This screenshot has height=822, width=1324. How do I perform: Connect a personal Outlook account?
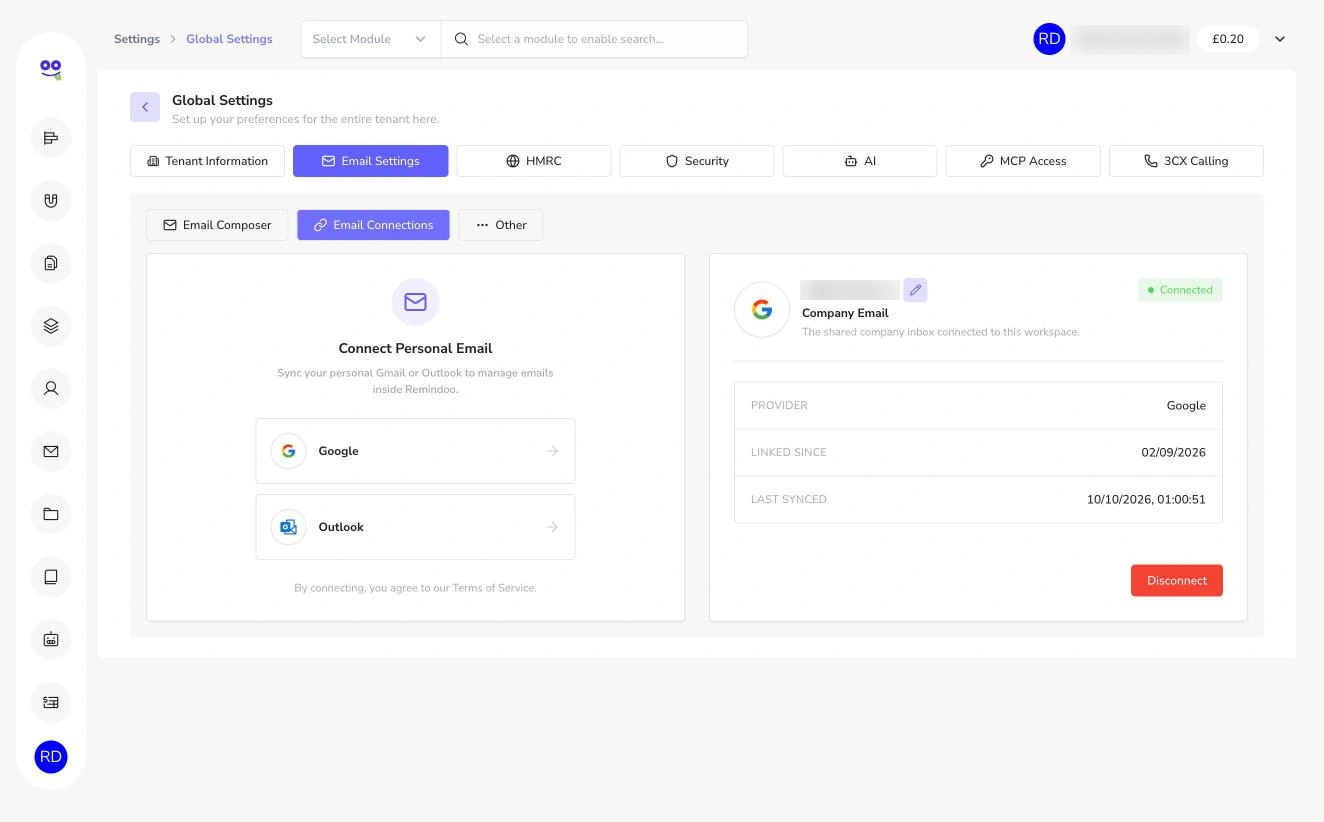point(415,527)
